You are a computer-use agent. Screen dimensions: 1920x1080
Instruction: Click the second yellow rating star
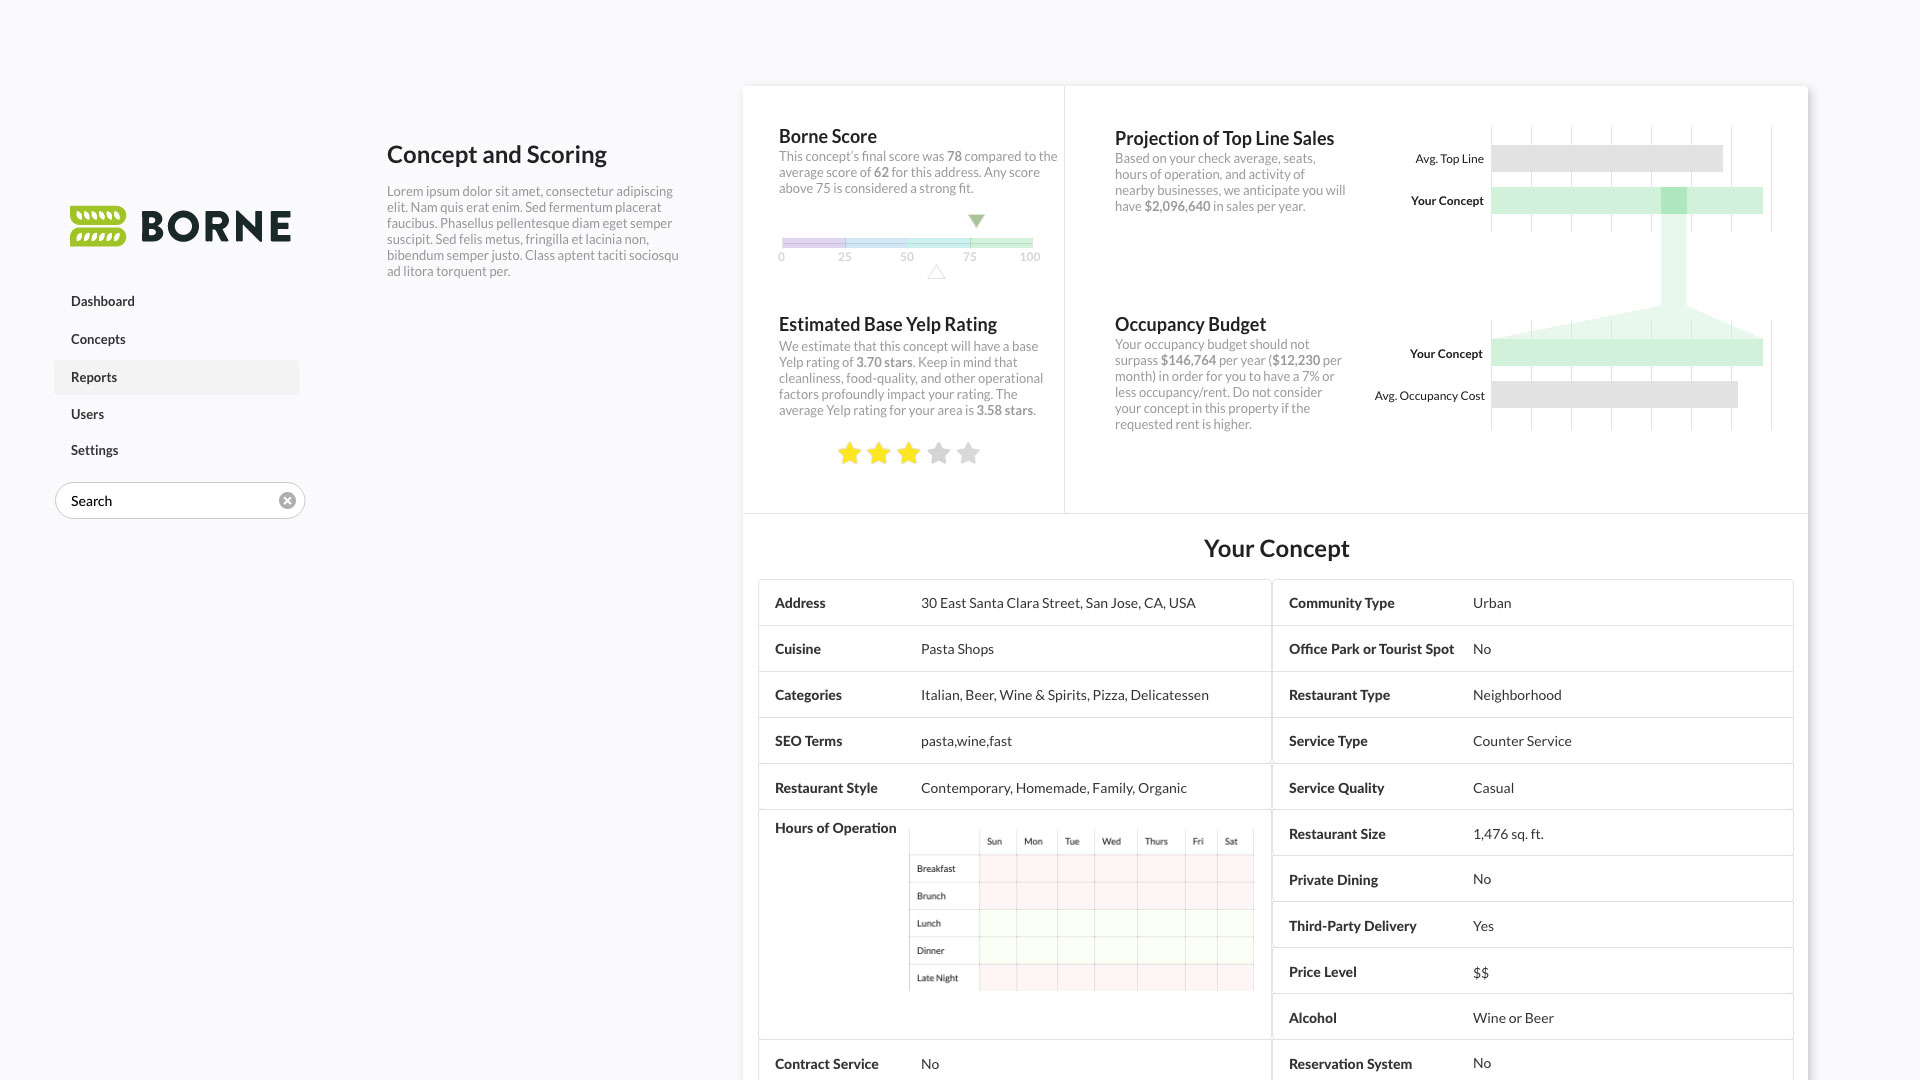click(x=879, y=454)
